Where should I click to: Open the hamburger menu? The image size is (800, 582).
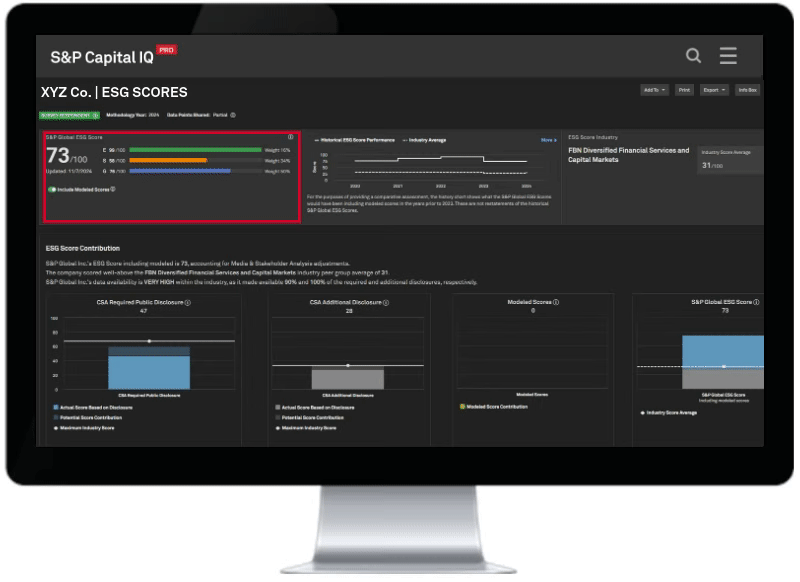[728, 56]
